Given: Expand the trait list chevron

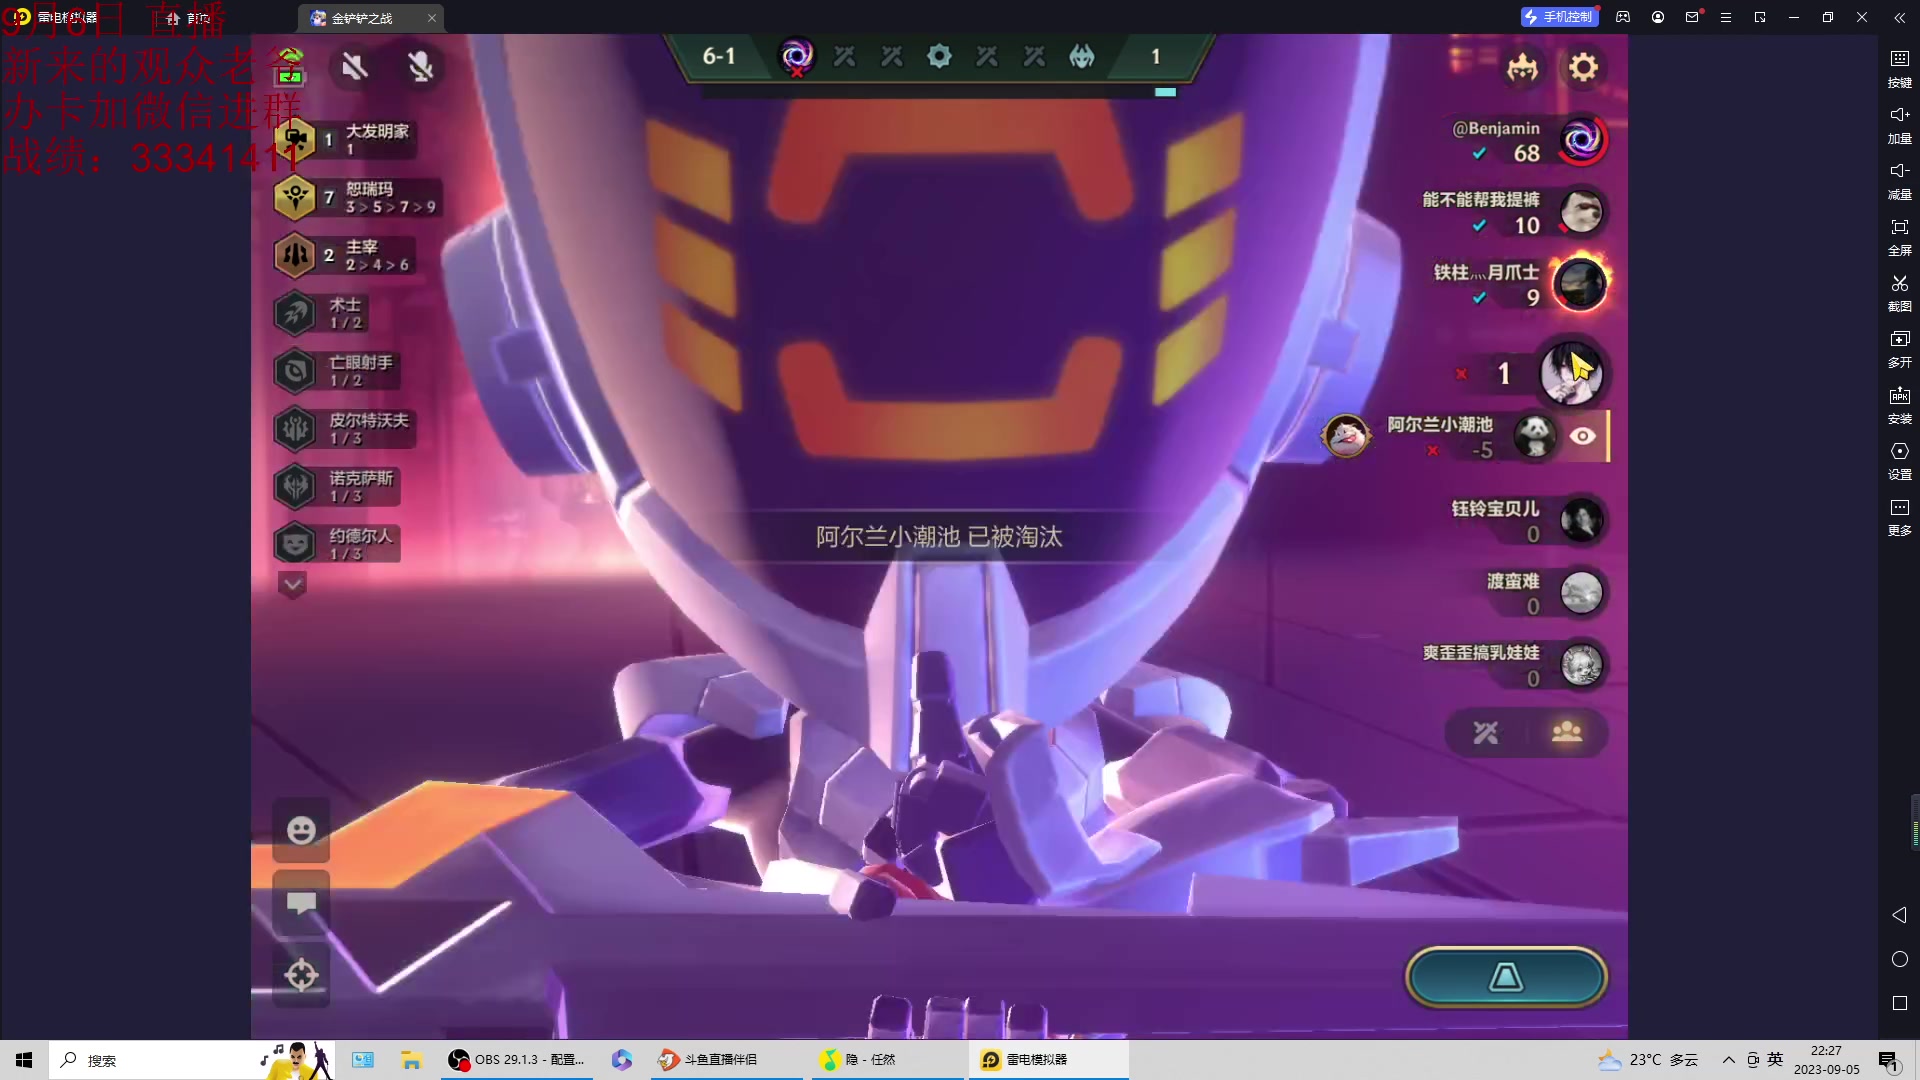Looking at the screenshot, I should 292,584.
